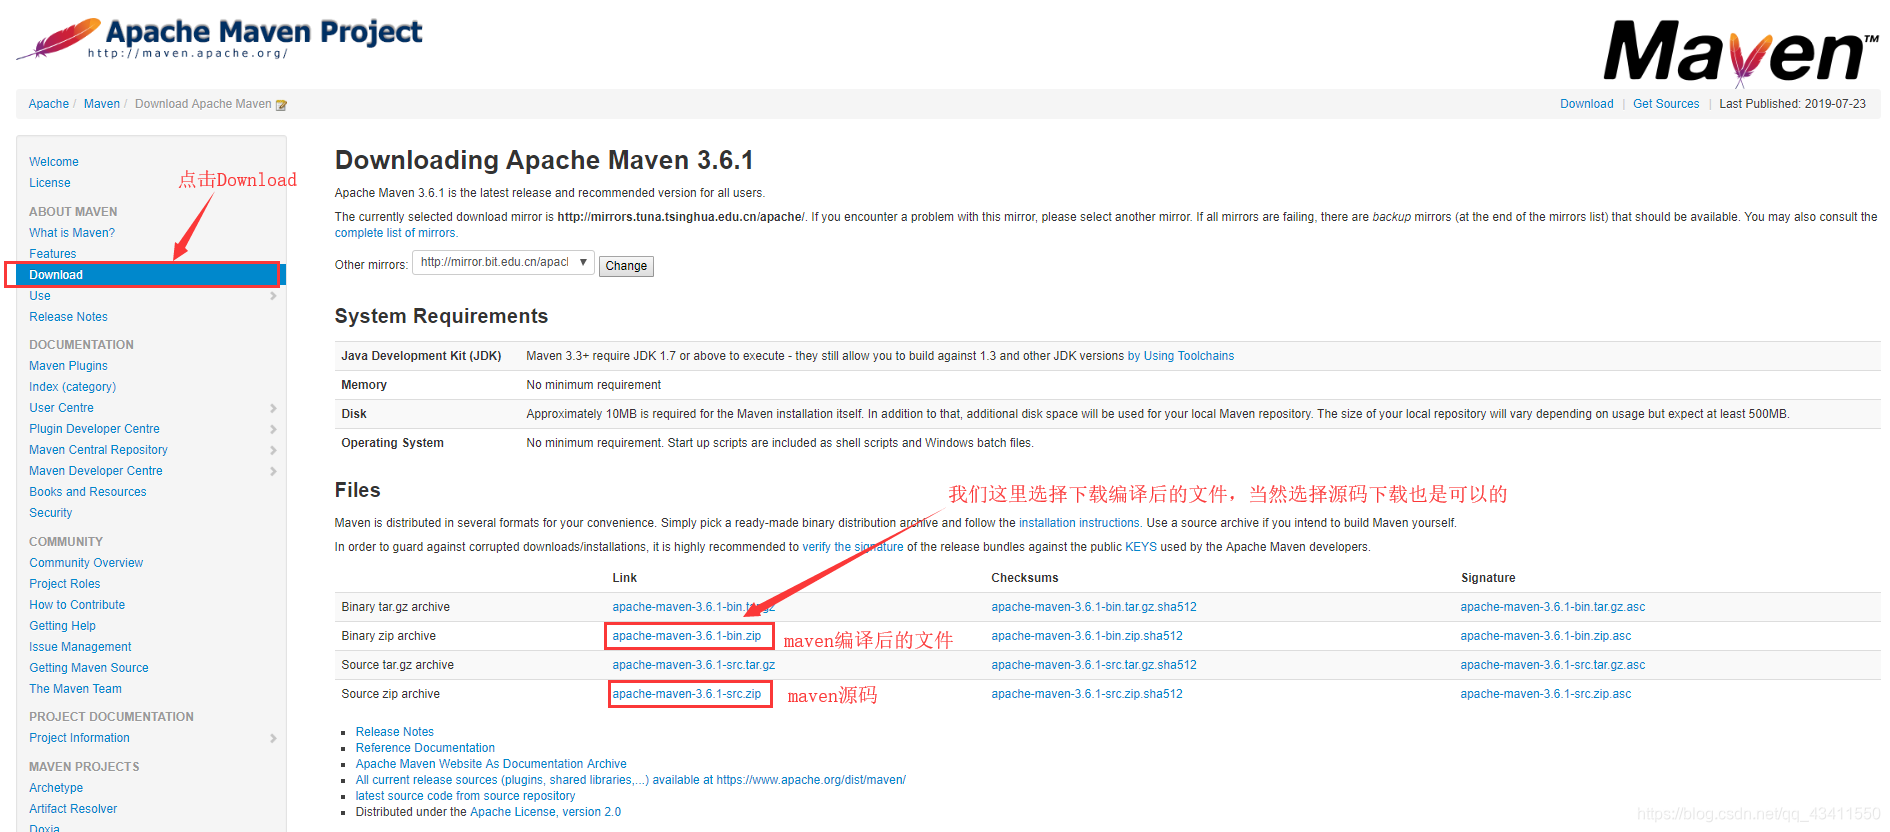
Task: Expand the User Centre submenu arrow
Action: 273,408
